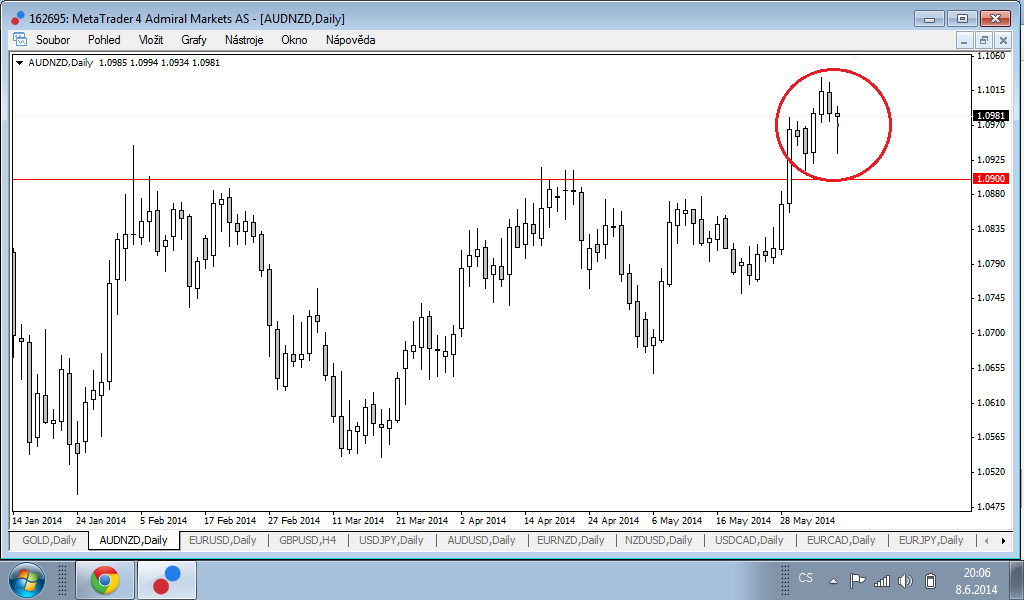Open the volume speaker tray icon
Viewport: 1024px width, 600px height.
pos(905,580)
